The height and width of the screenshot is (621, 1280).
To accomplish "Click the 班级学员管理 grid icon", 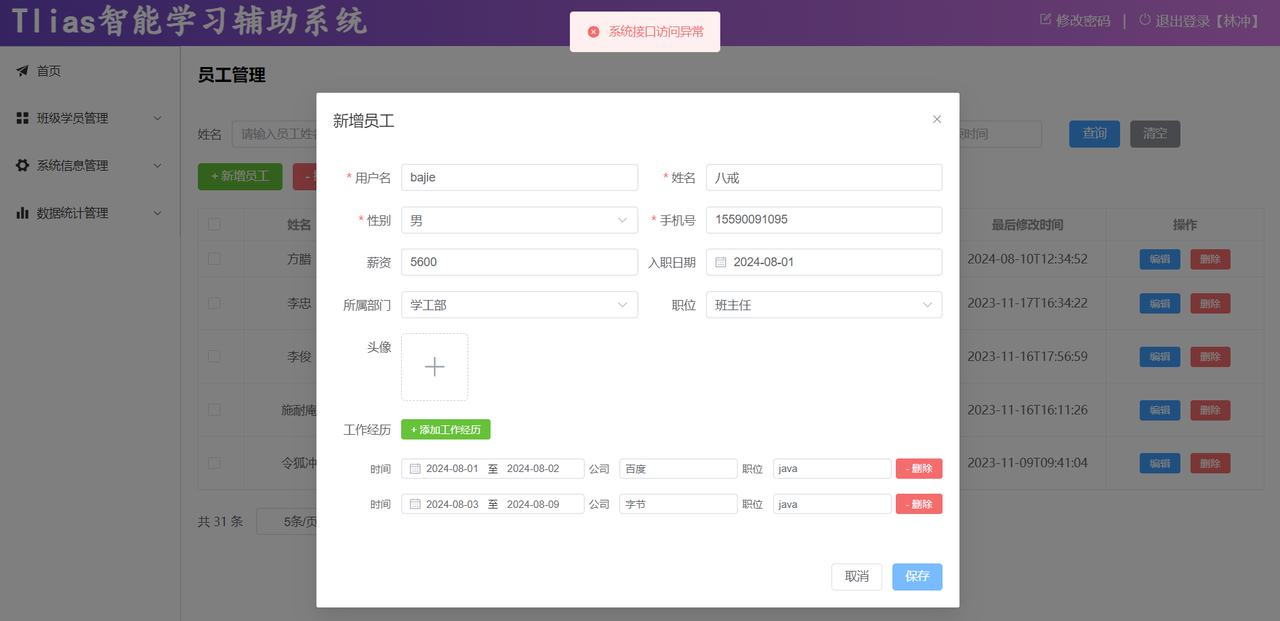I will (x=22, y=118).
